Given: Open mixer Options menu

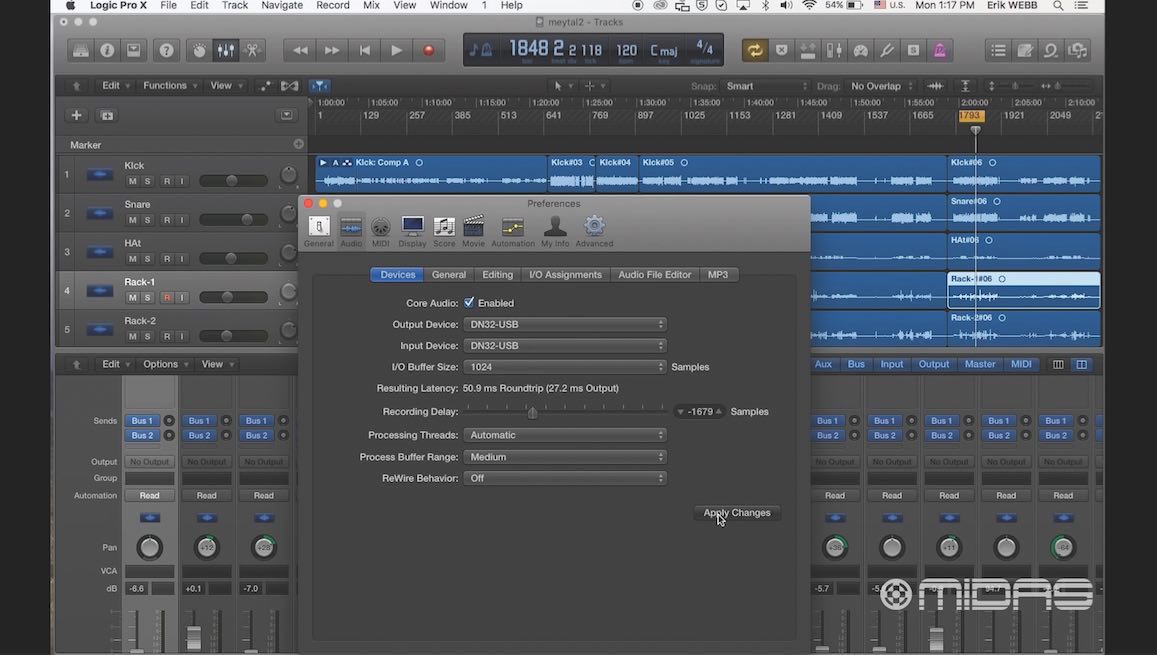Looking at the screenshot, I should point(165,364).
